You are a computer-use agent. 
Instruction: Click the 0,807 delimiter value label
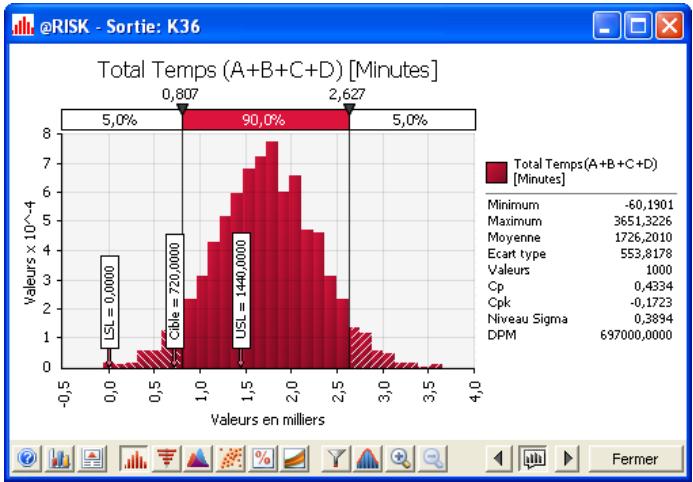coord(180,94)
